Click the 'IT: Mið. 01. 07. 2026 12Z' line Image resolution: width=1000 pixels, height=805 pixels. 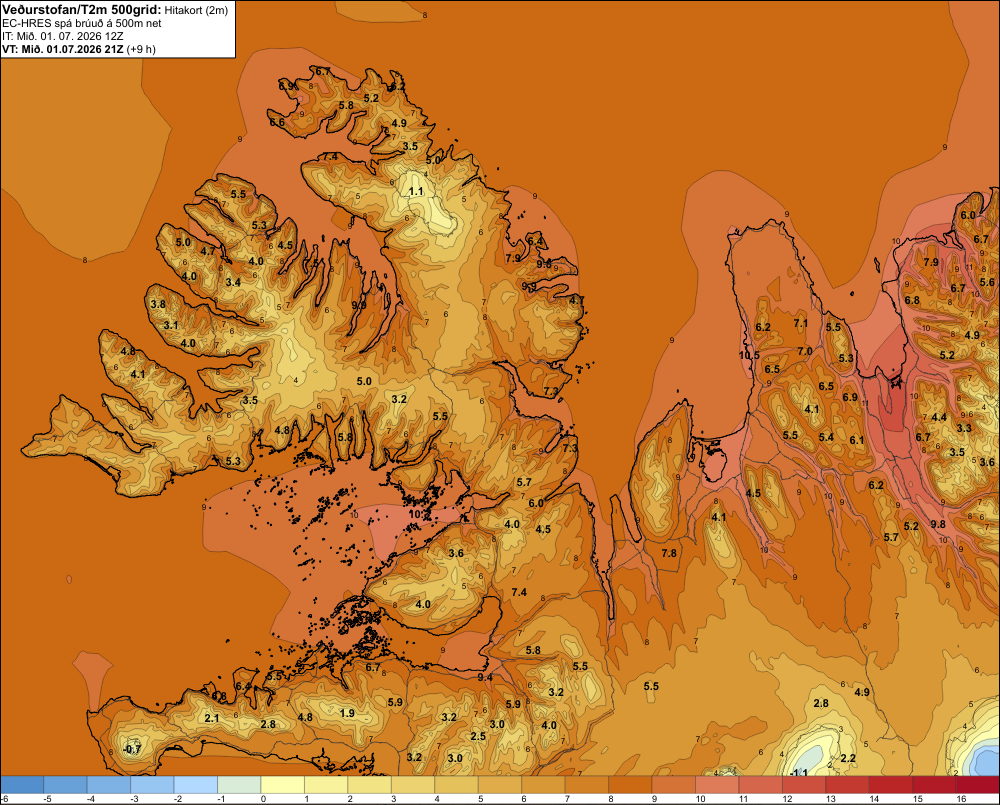(x=63, y=36)
